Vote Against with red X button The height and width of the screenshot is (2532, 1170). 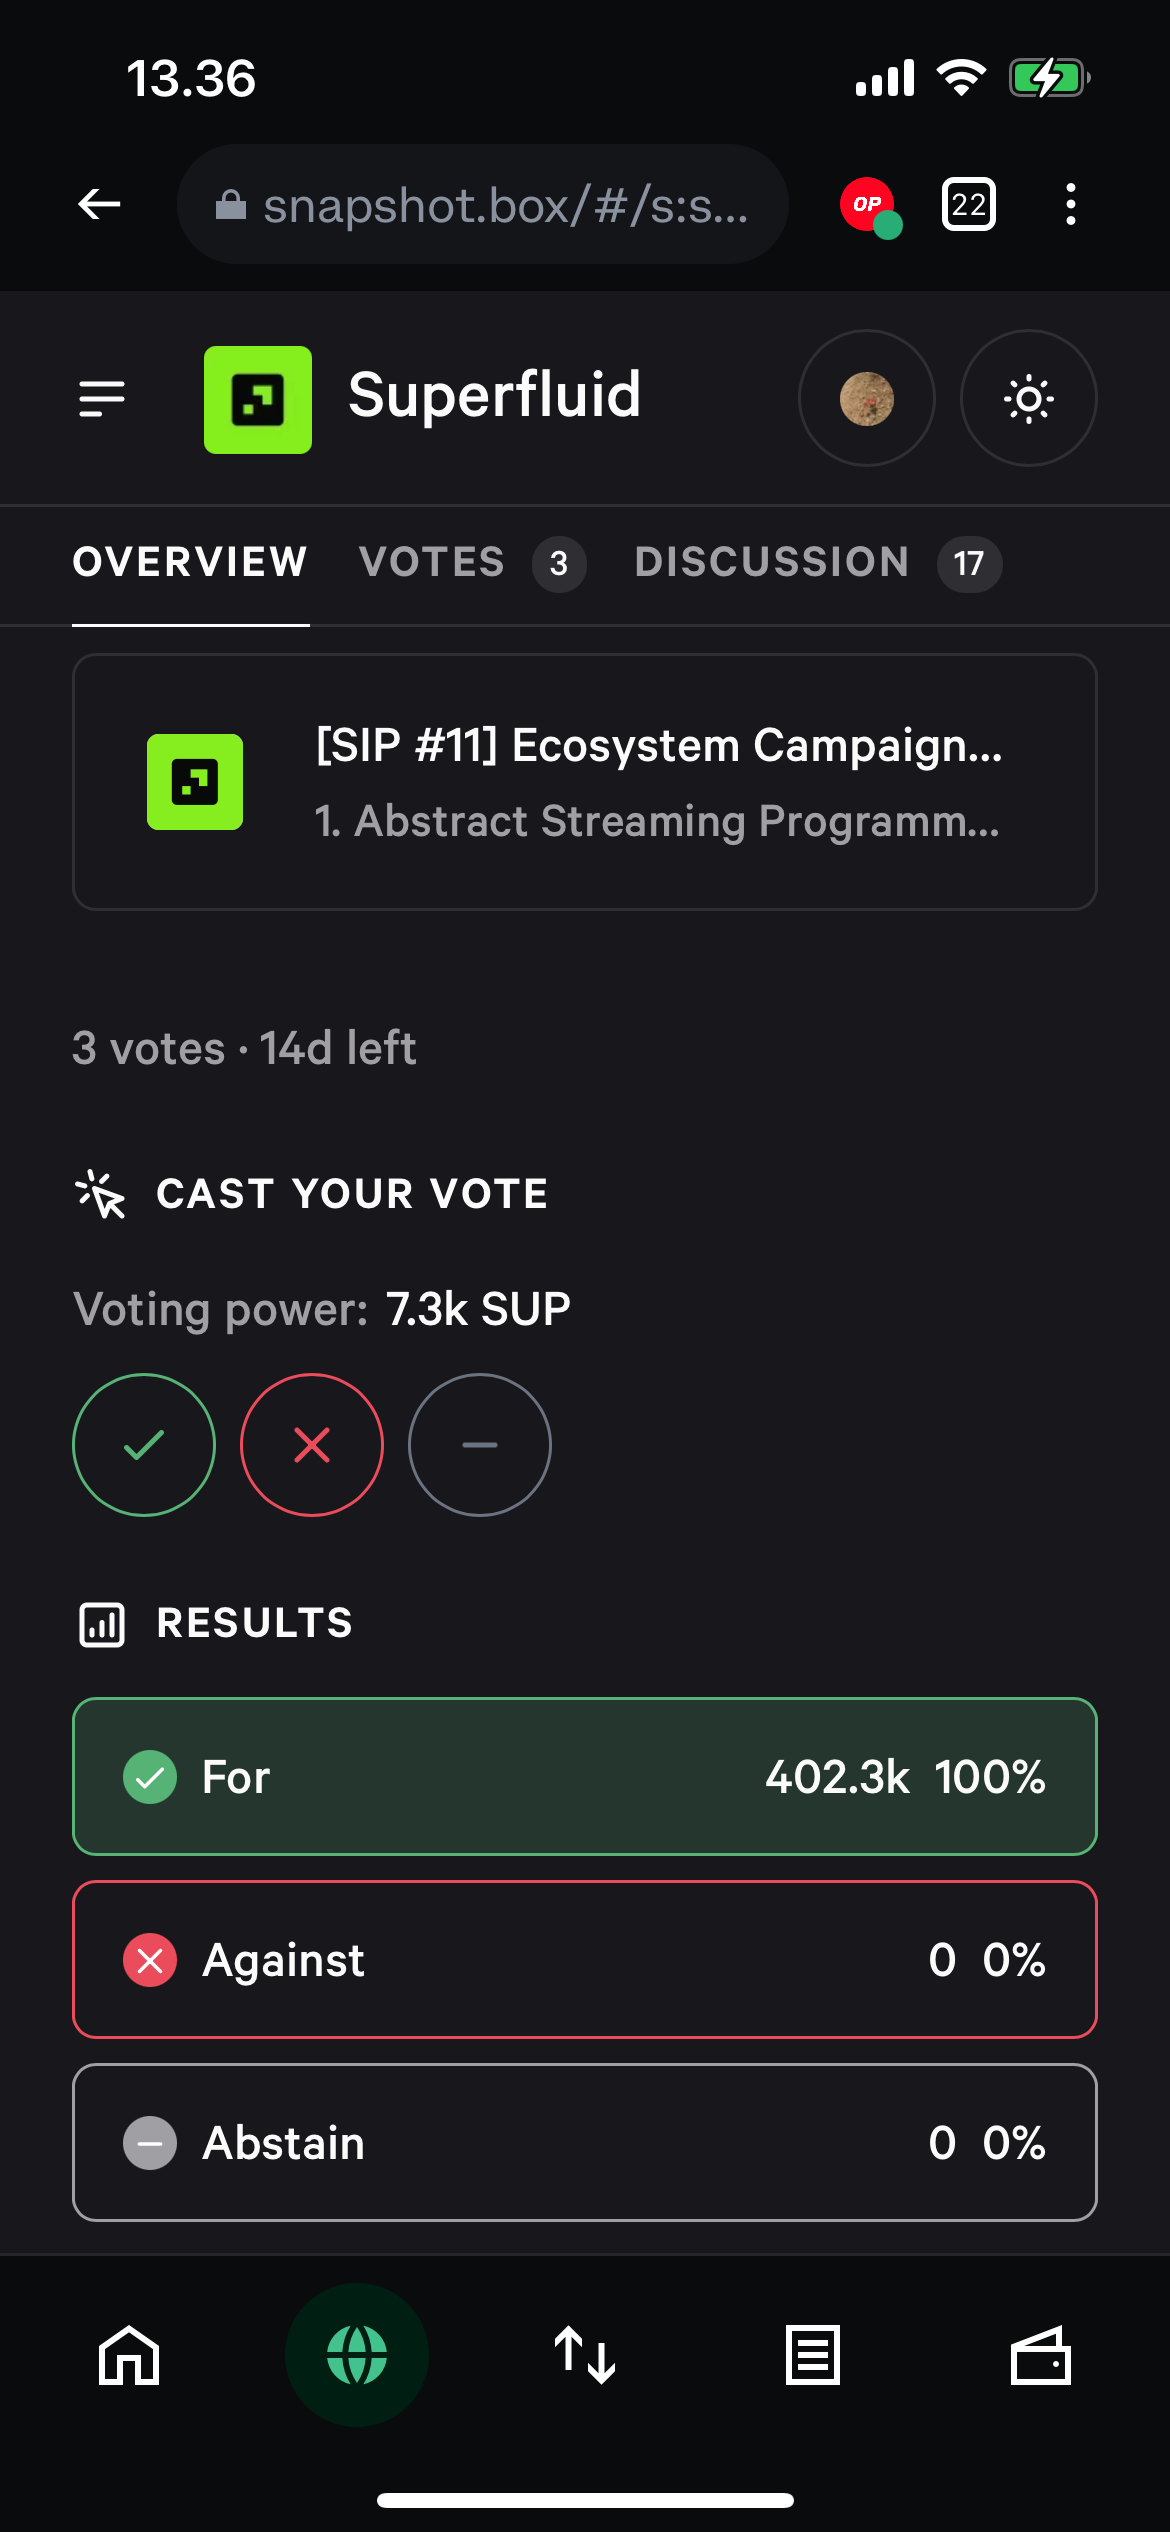click(312, 1445)
